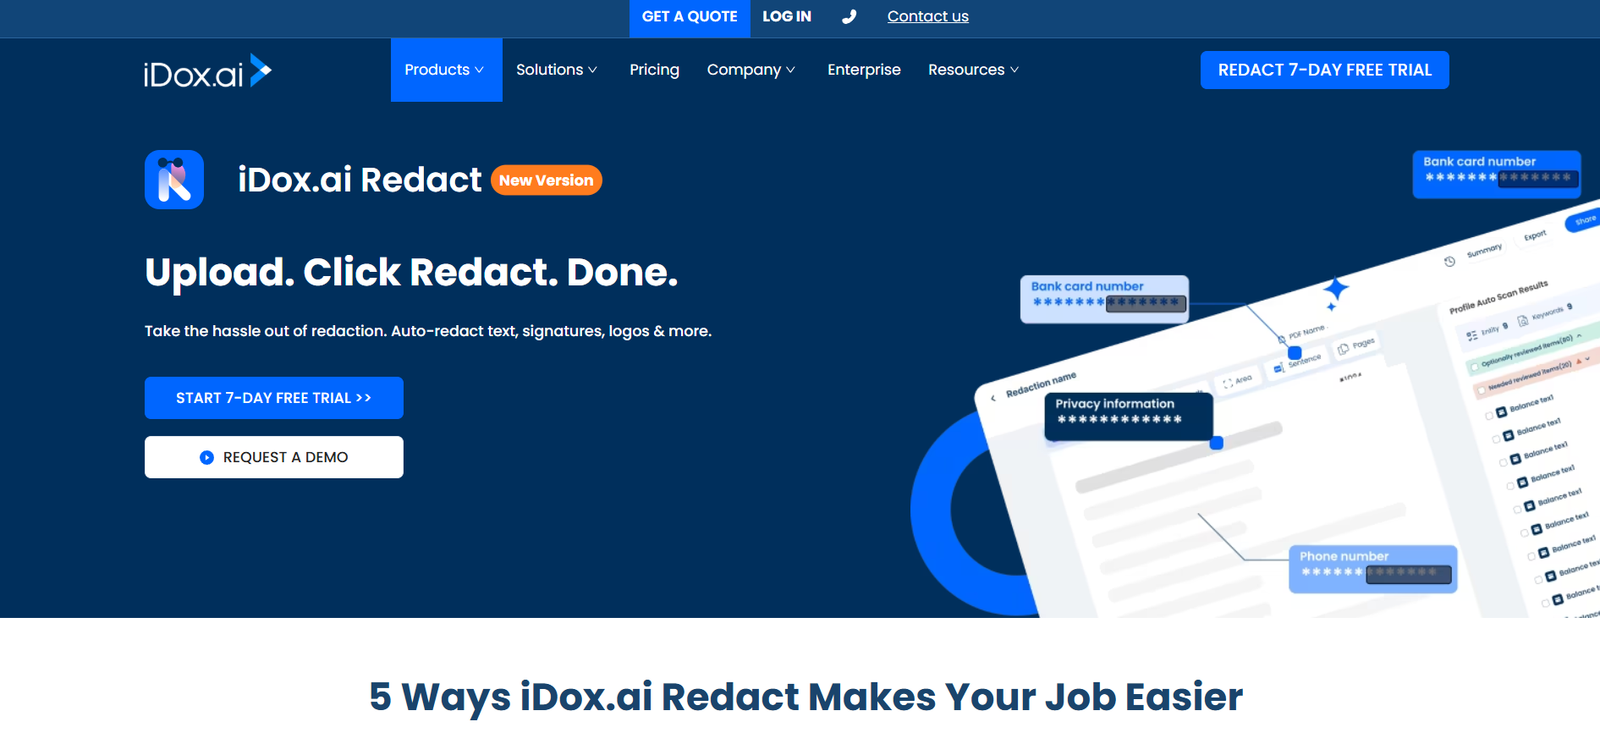Screen dimensions: 1600x729
Task: Check the Needed reviewed items checkbox
Action: [1481, 390]
